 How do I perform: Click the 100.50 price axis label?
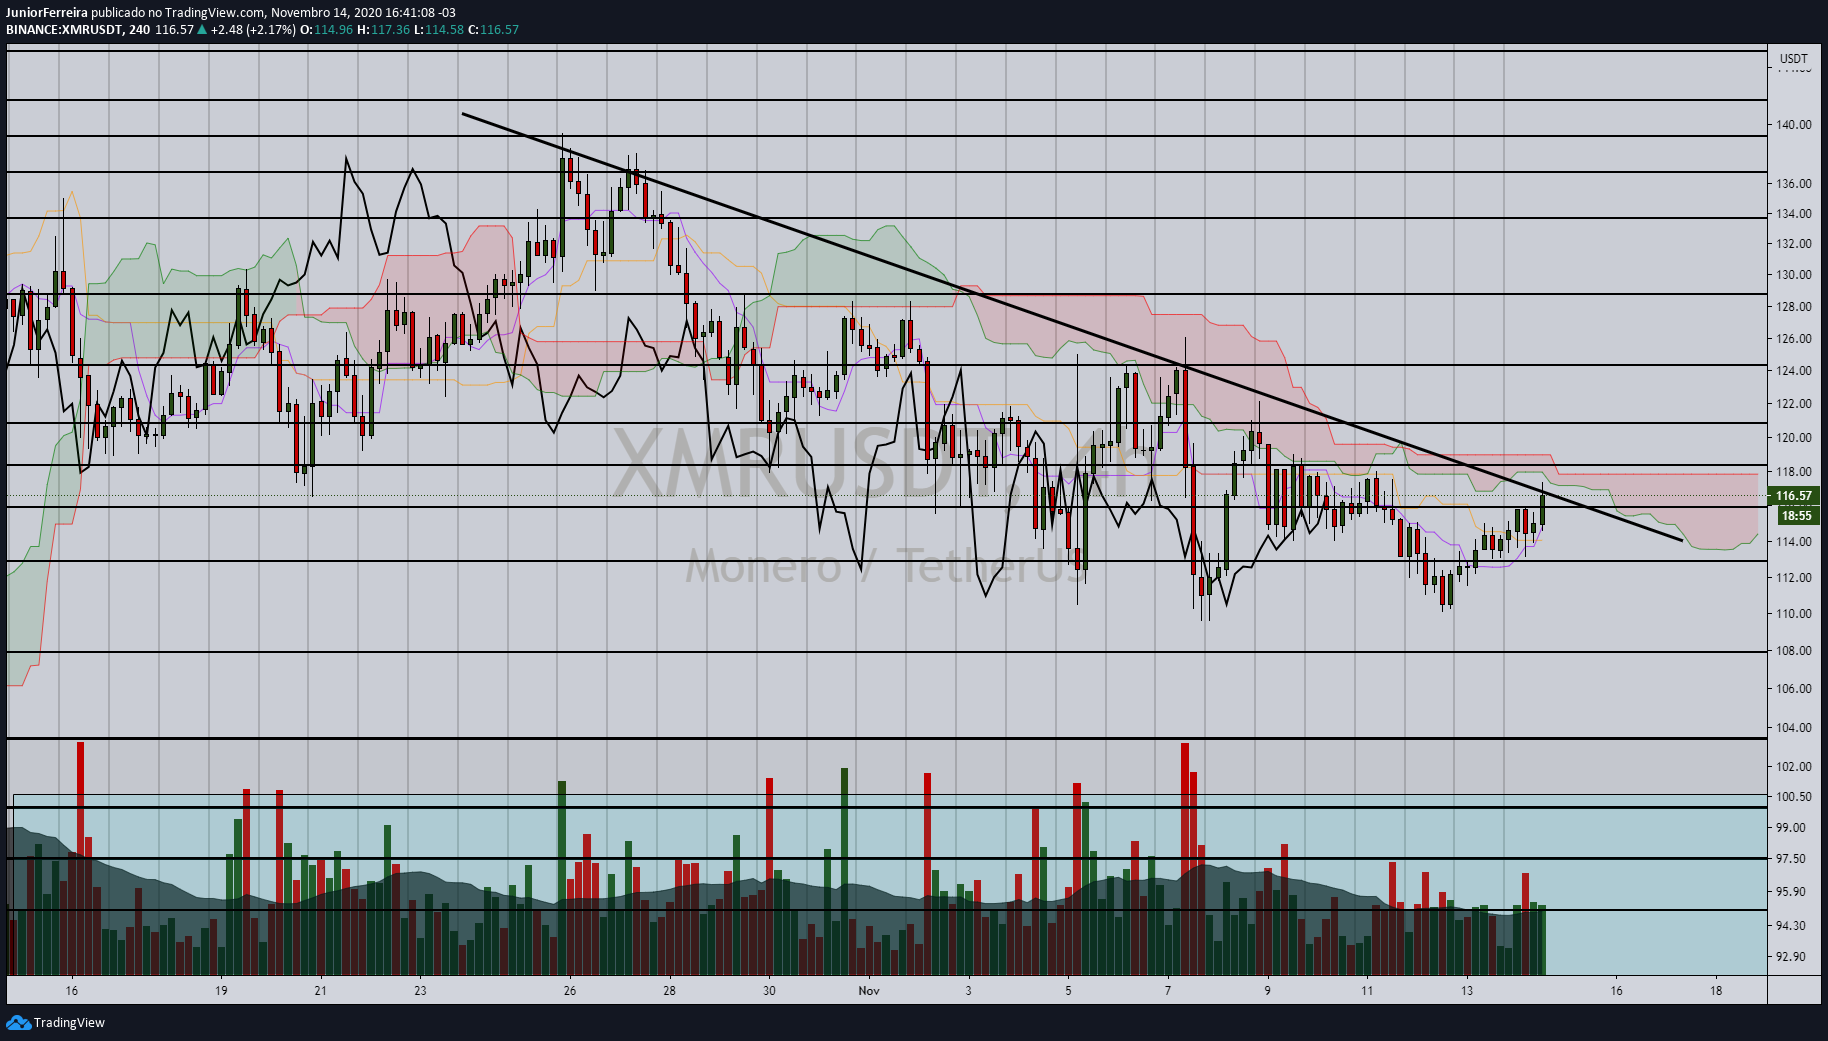[x=1794, y=797]
